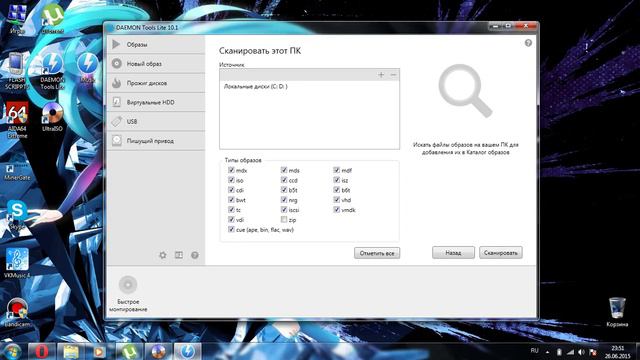Toggle the bwt checkbox
640x360 pixels.
tap(231, 200)
